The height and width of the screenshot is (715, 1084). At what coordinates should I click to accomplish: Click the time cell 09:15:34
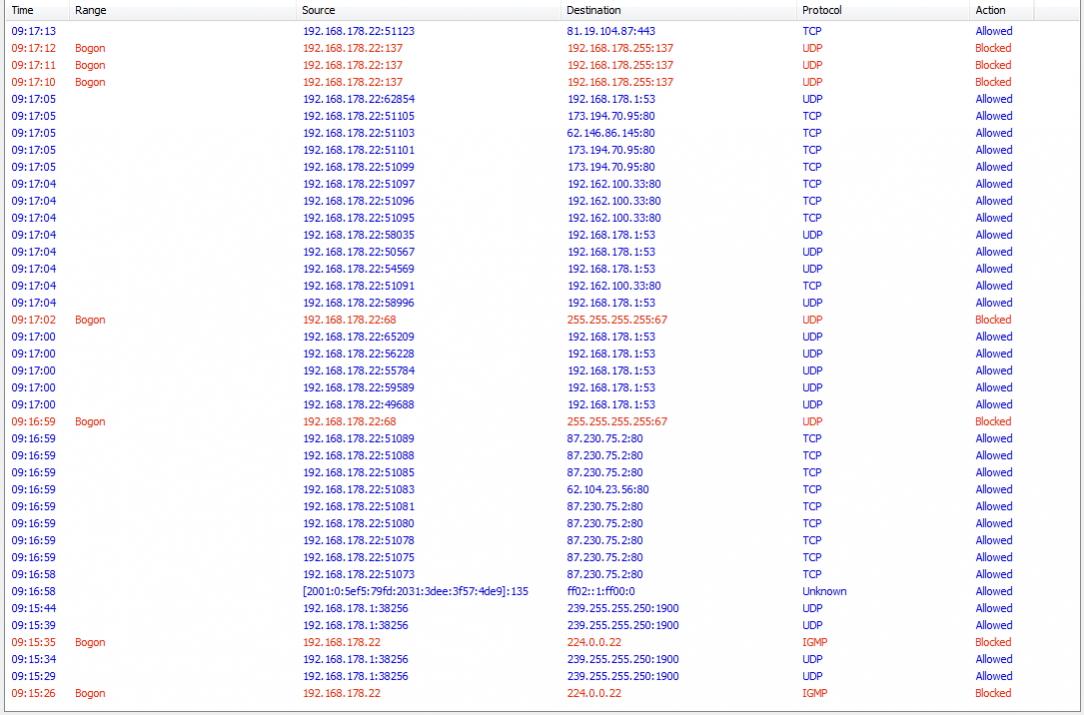tap(33, 659)
